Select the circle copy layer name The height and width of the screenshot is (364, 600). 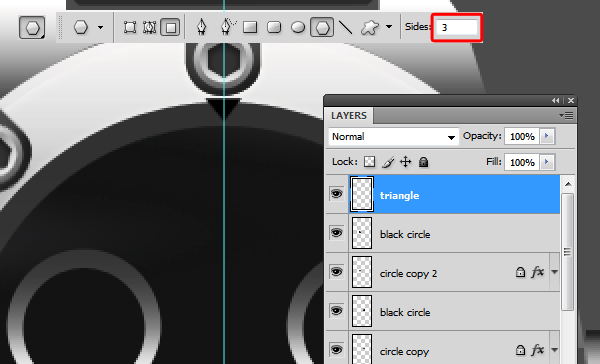404,352
